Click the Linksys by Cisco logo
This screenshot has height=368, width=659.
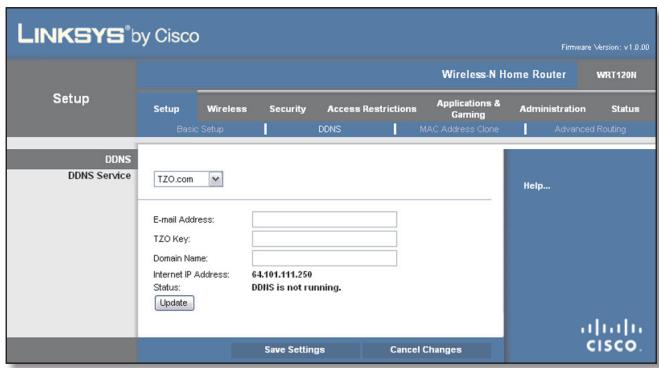(x=108, y=34)
